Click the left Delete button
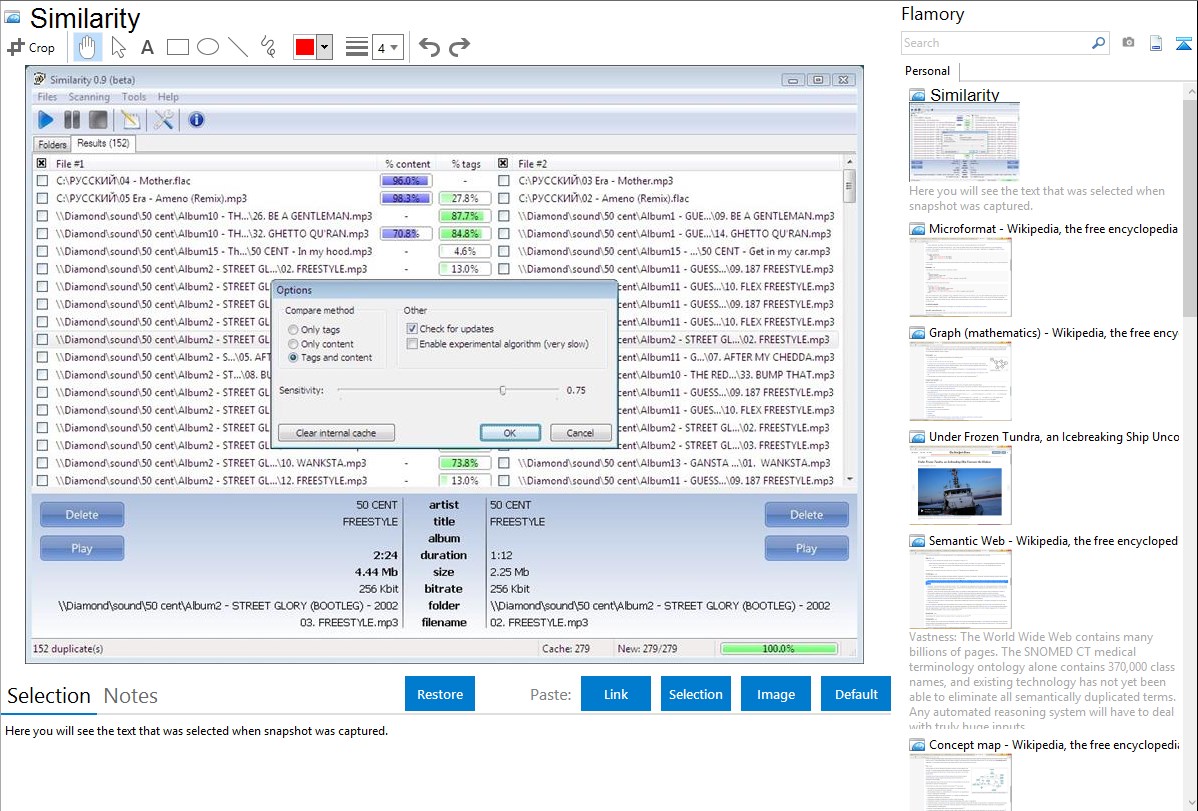The height and width of the screenshot is (811, 1198). pyautogui.click(x=82, y=514)
